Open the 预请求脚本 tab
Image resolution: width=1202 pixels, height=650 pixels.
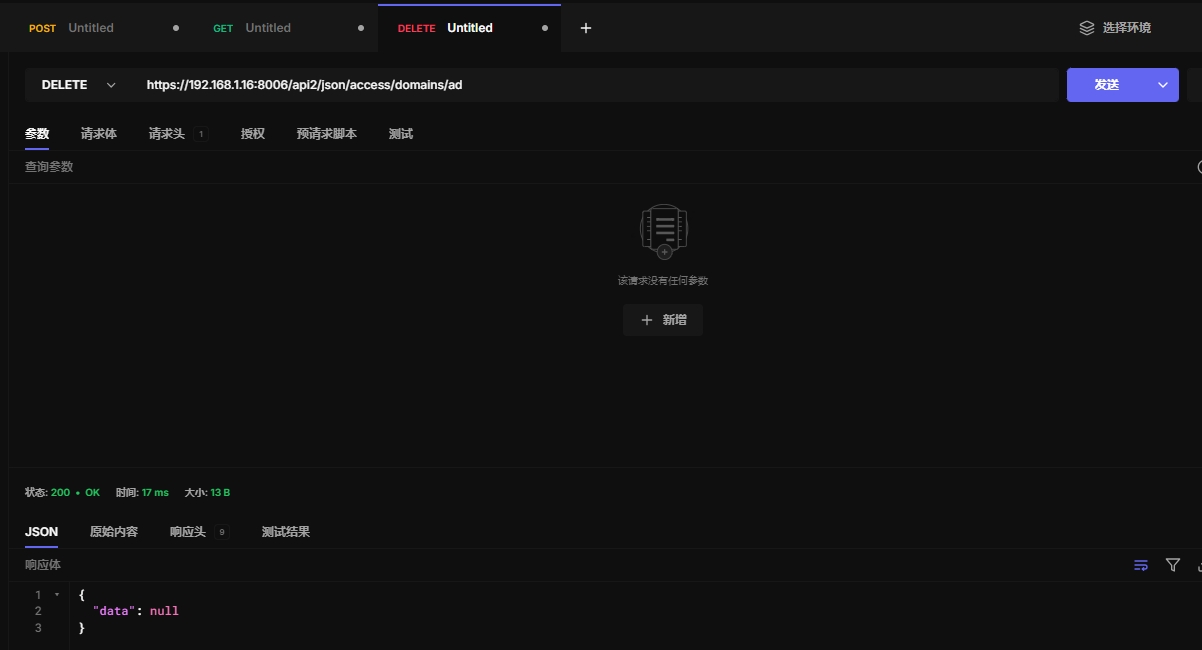[326, 134]
